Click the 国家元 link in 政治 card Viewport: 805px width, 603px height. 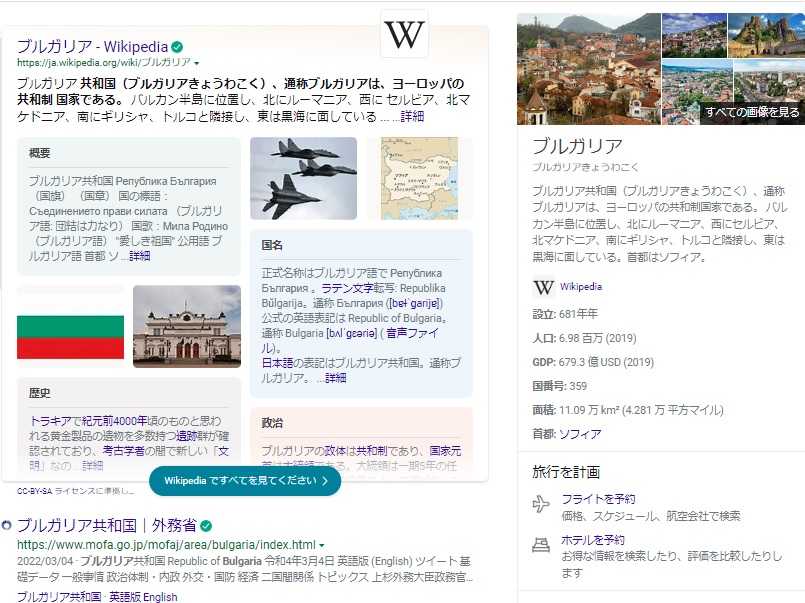coord(445,451)
